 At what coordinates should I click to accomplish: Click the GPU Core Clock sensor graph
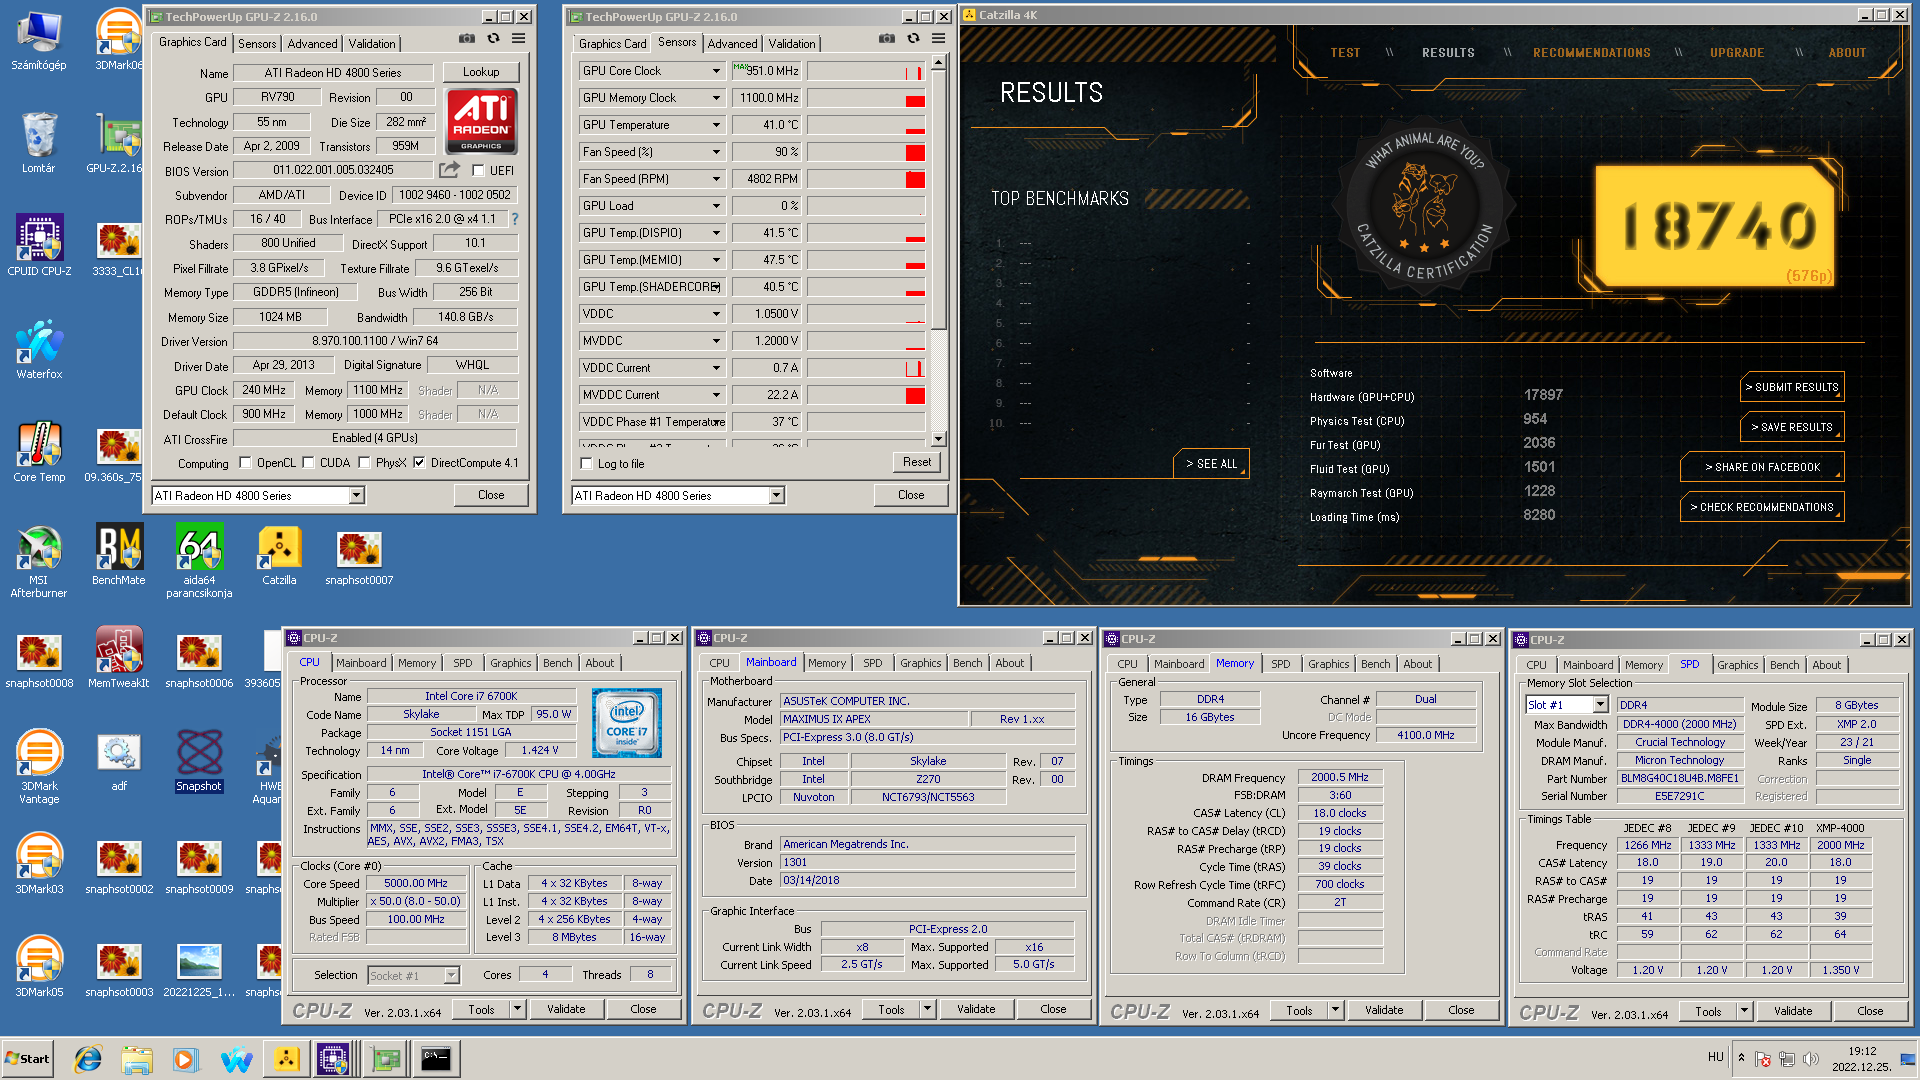(x=866, y=71)
